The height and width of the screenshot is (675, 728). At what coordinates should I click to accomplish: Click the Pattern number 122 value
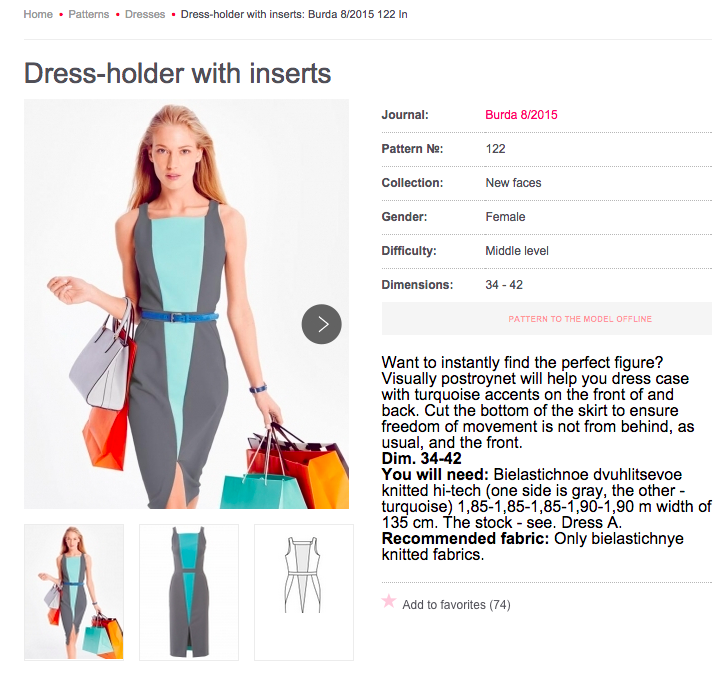point(495,149)
